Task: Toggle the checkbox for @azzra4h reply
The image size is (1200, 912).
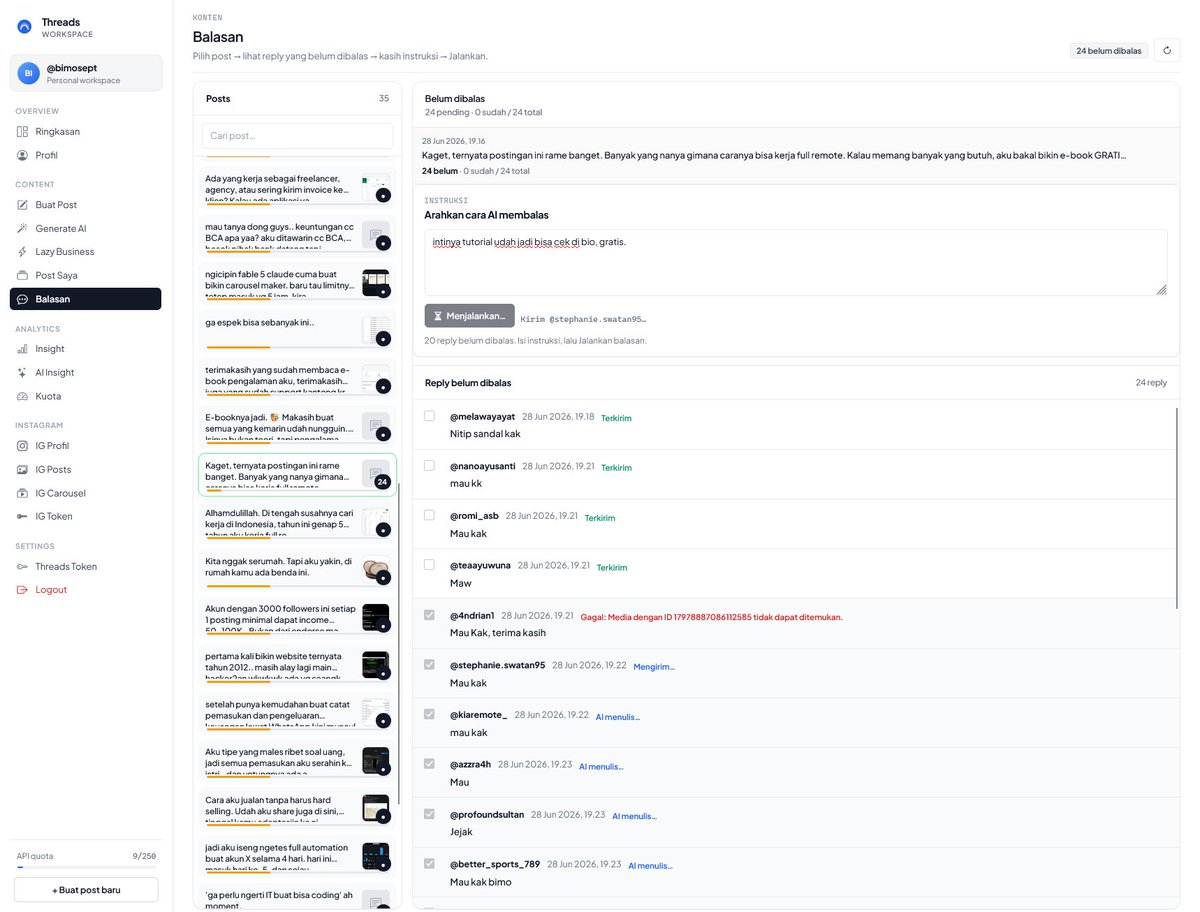Action: coord(429,763)
